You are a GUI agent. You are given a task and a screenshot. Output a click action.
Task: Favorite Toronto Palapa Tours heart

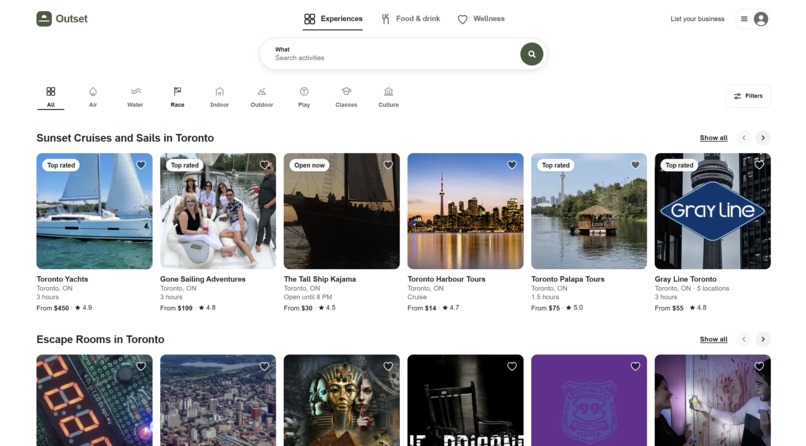(x=635, y=165)
